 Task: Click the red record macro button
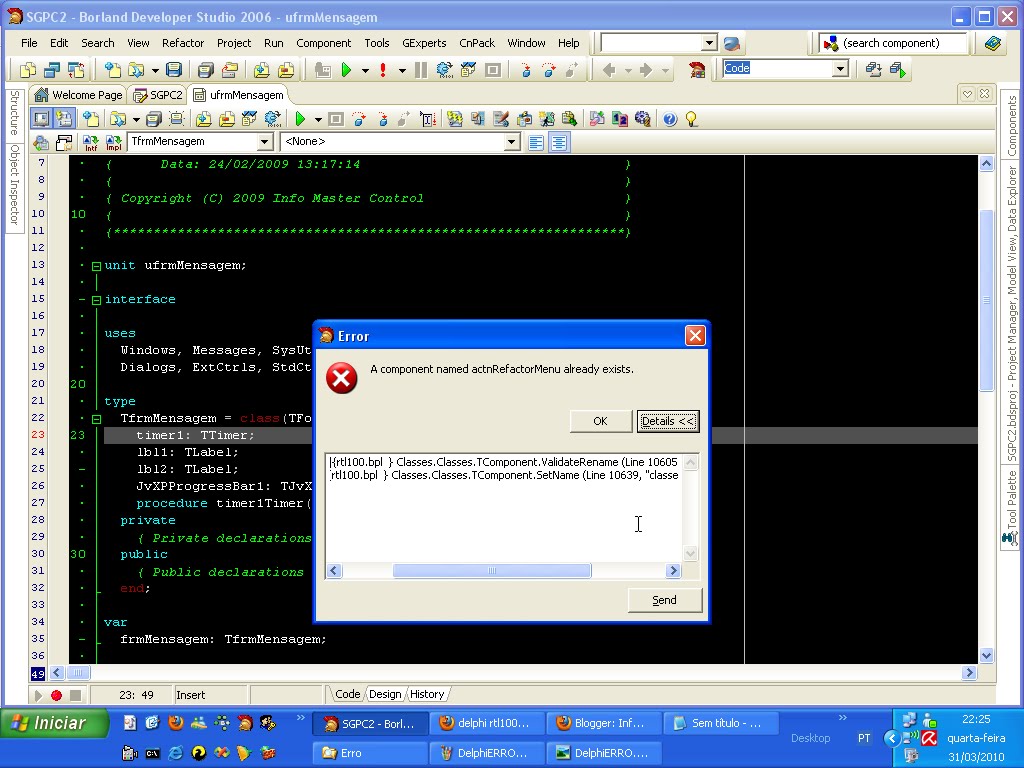click(x=56, y=696)
